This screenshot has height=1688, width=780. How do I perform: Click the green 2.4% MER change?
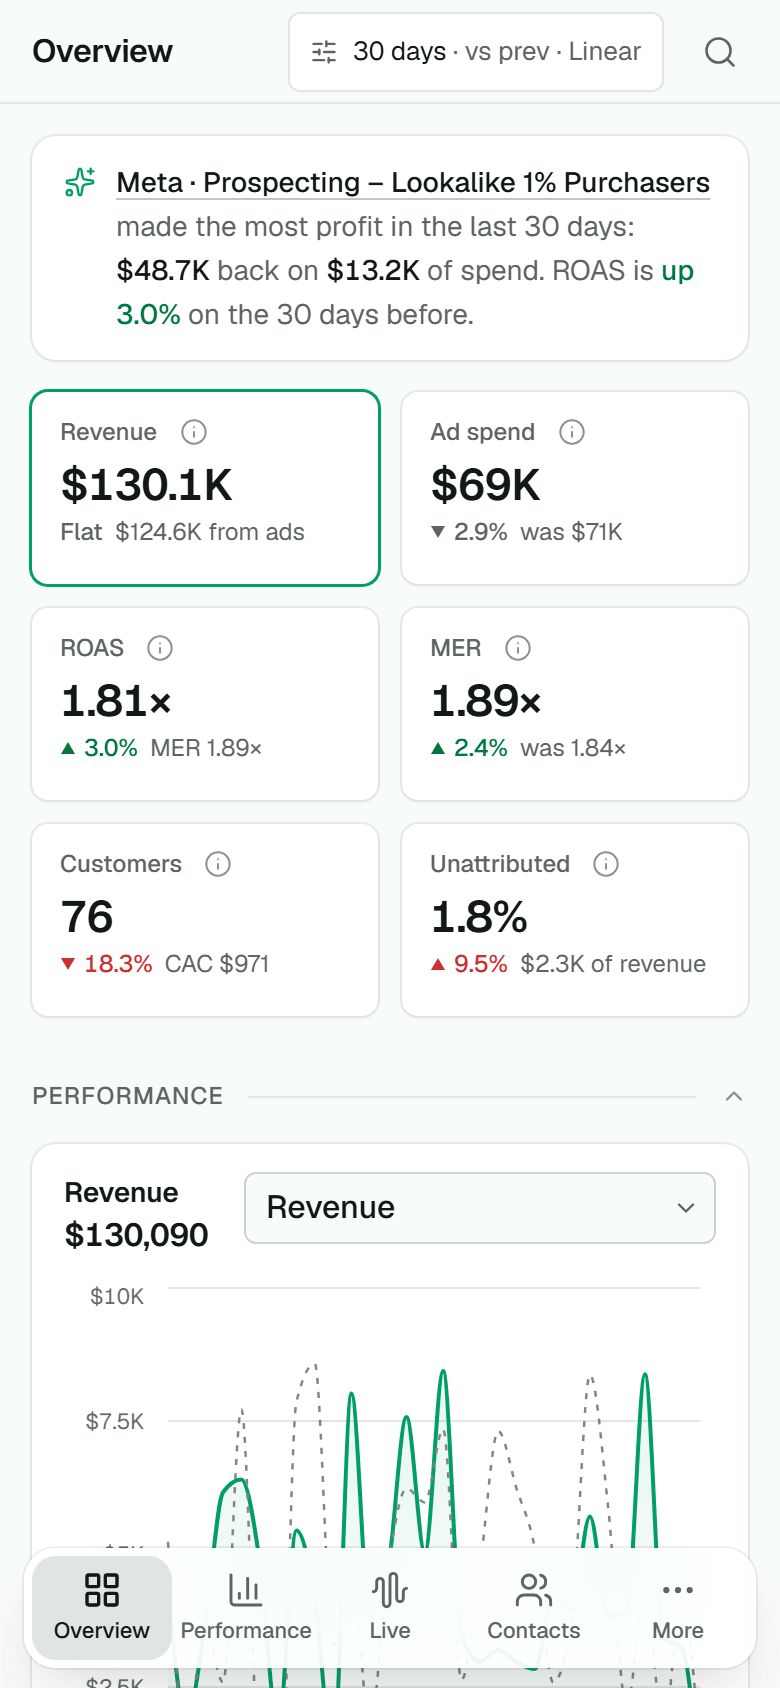481,748
